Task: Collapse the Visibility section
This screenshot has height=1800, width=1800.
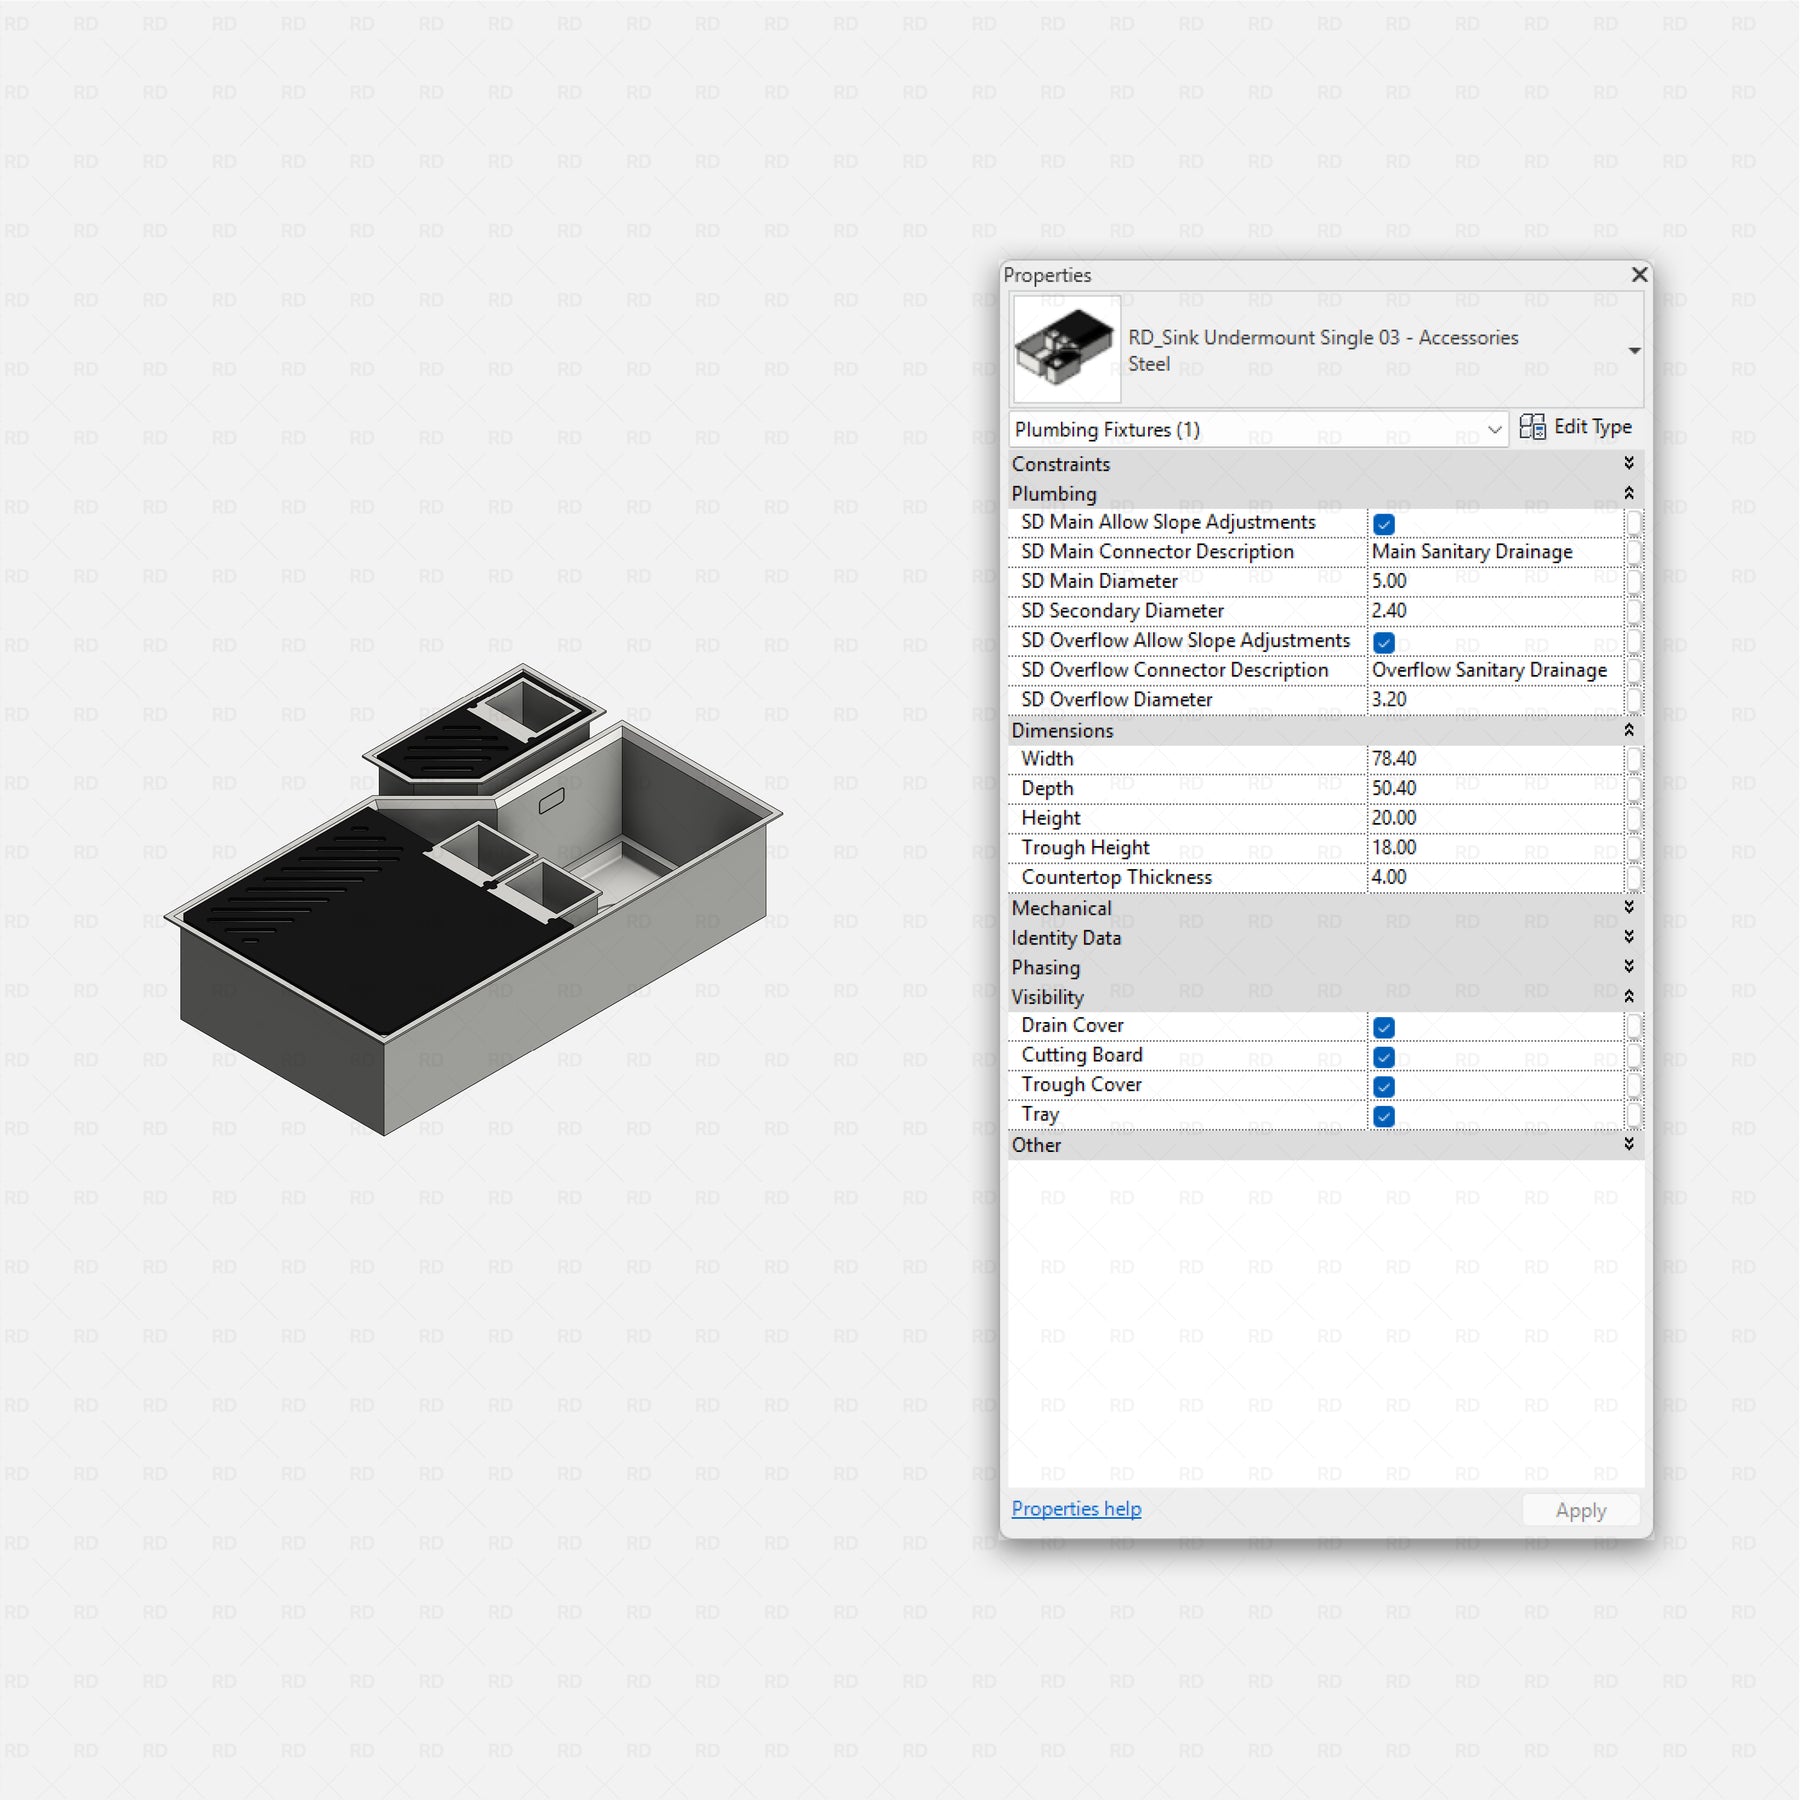Action: (x=1628, y=996)
